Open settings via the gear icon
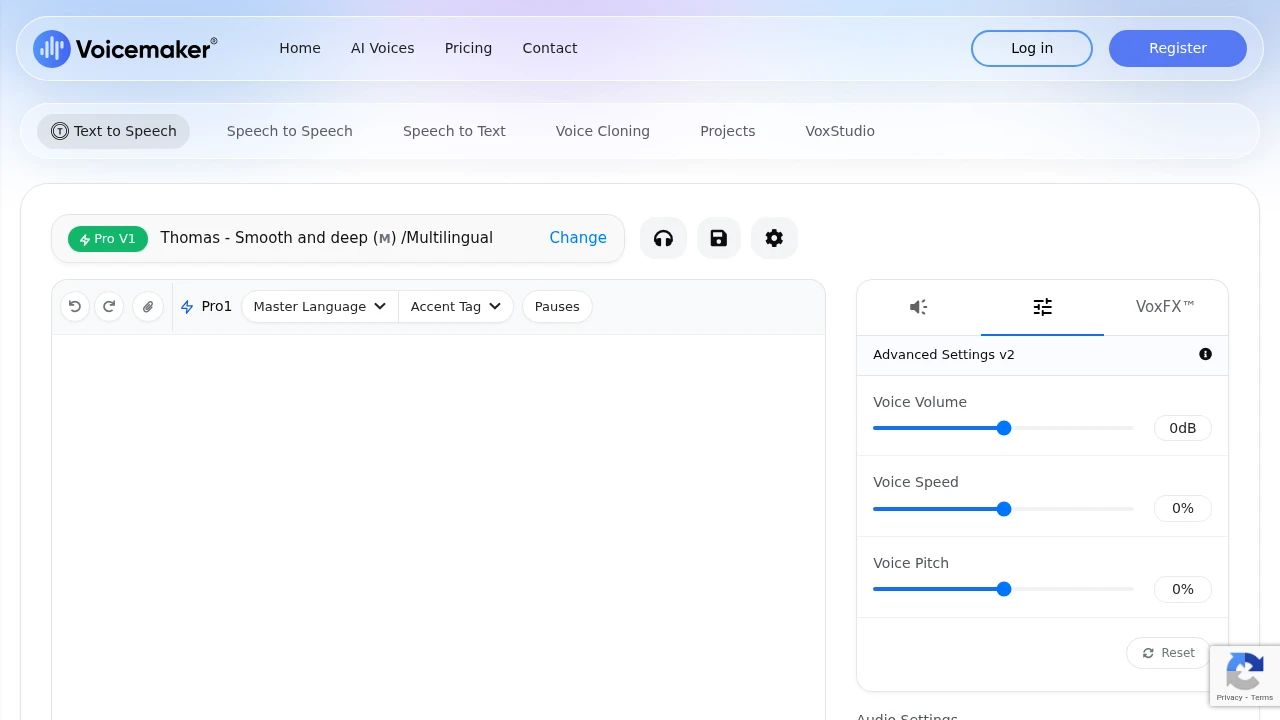The height and width of the screenshot is (720, 1280). point(774,238)
